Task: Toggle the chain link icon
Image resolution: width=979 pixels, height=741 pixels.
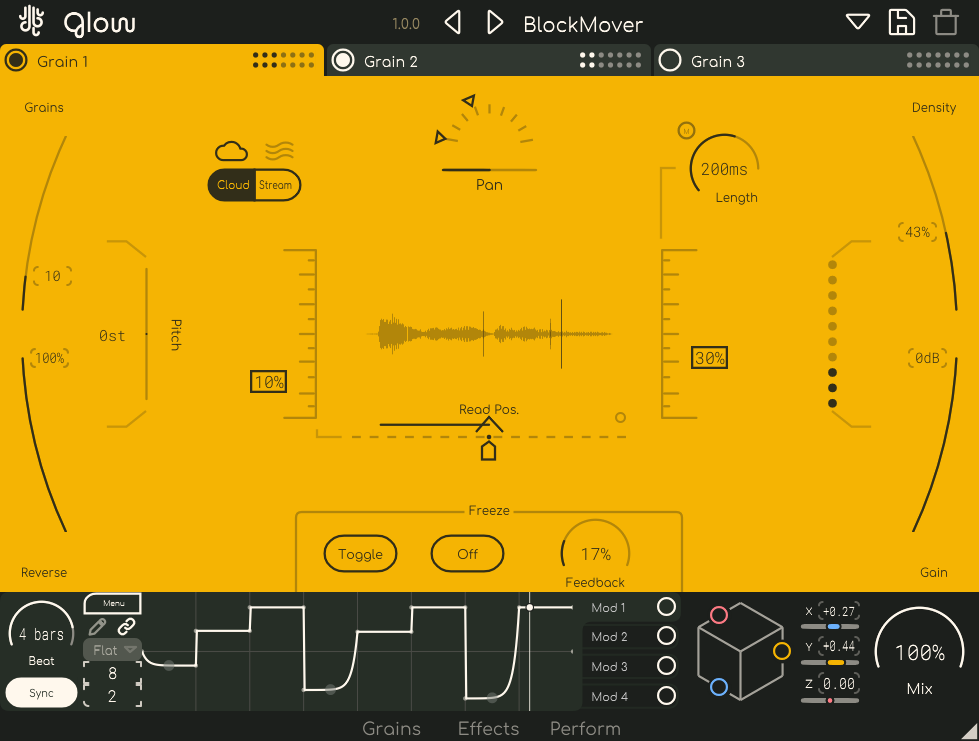Action: point(127,626)
